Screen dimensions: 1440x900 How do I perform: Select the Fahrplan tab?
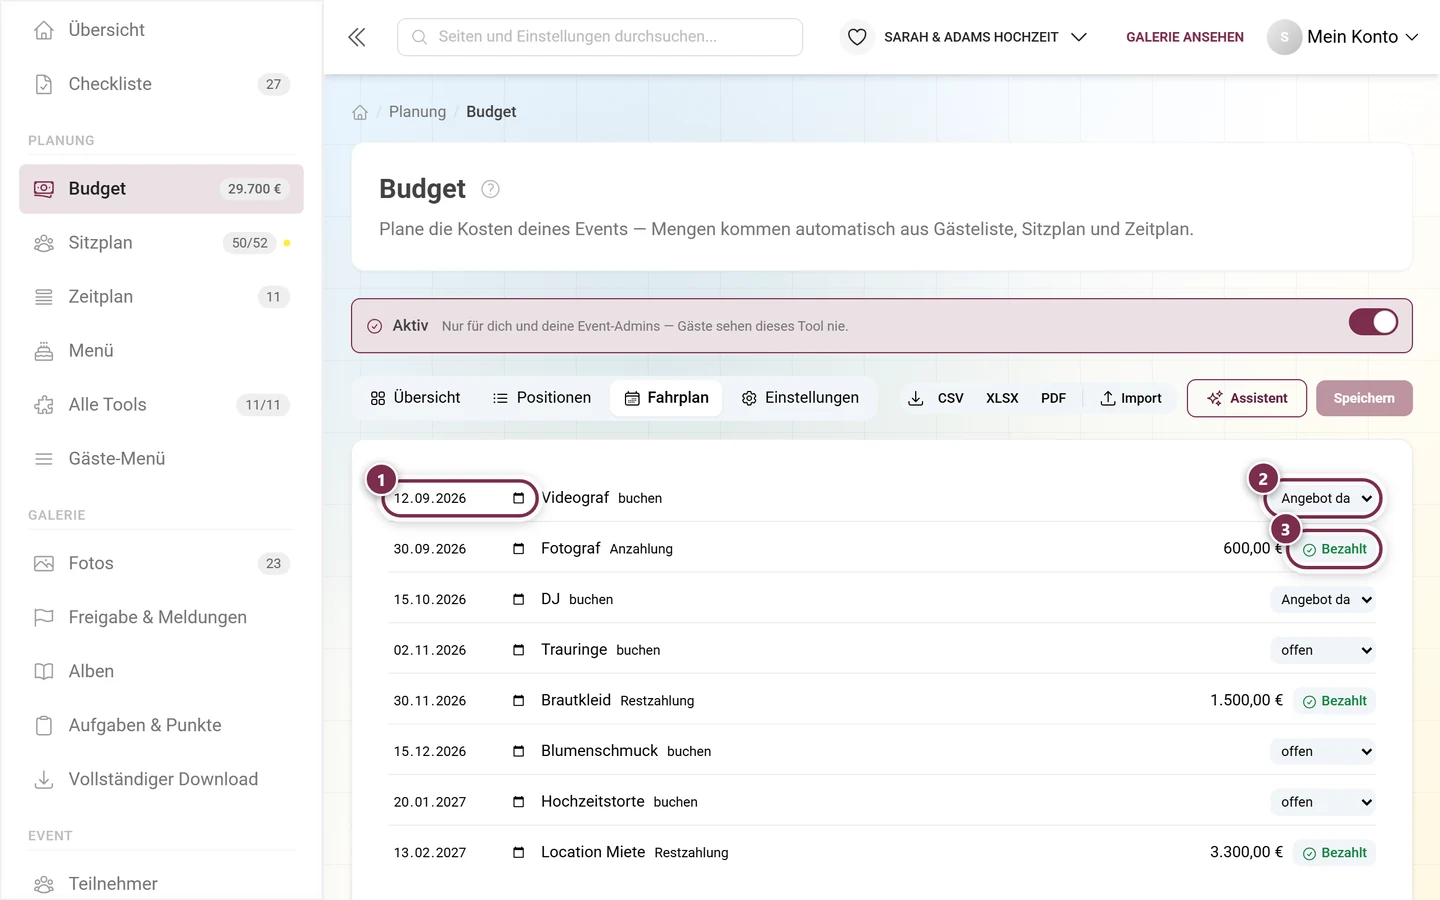tap(666, 398)
